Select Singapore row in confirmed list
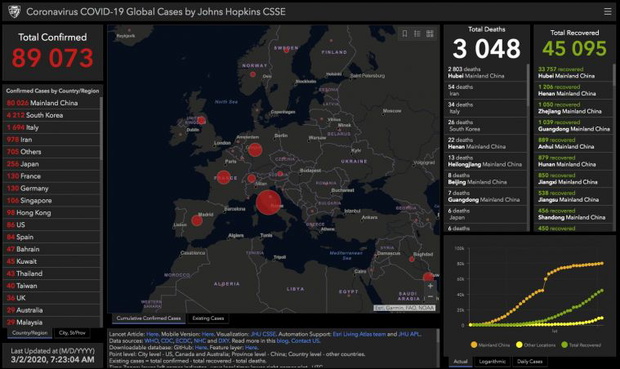Screen dimensions: 620x369 tap(52, 201)
